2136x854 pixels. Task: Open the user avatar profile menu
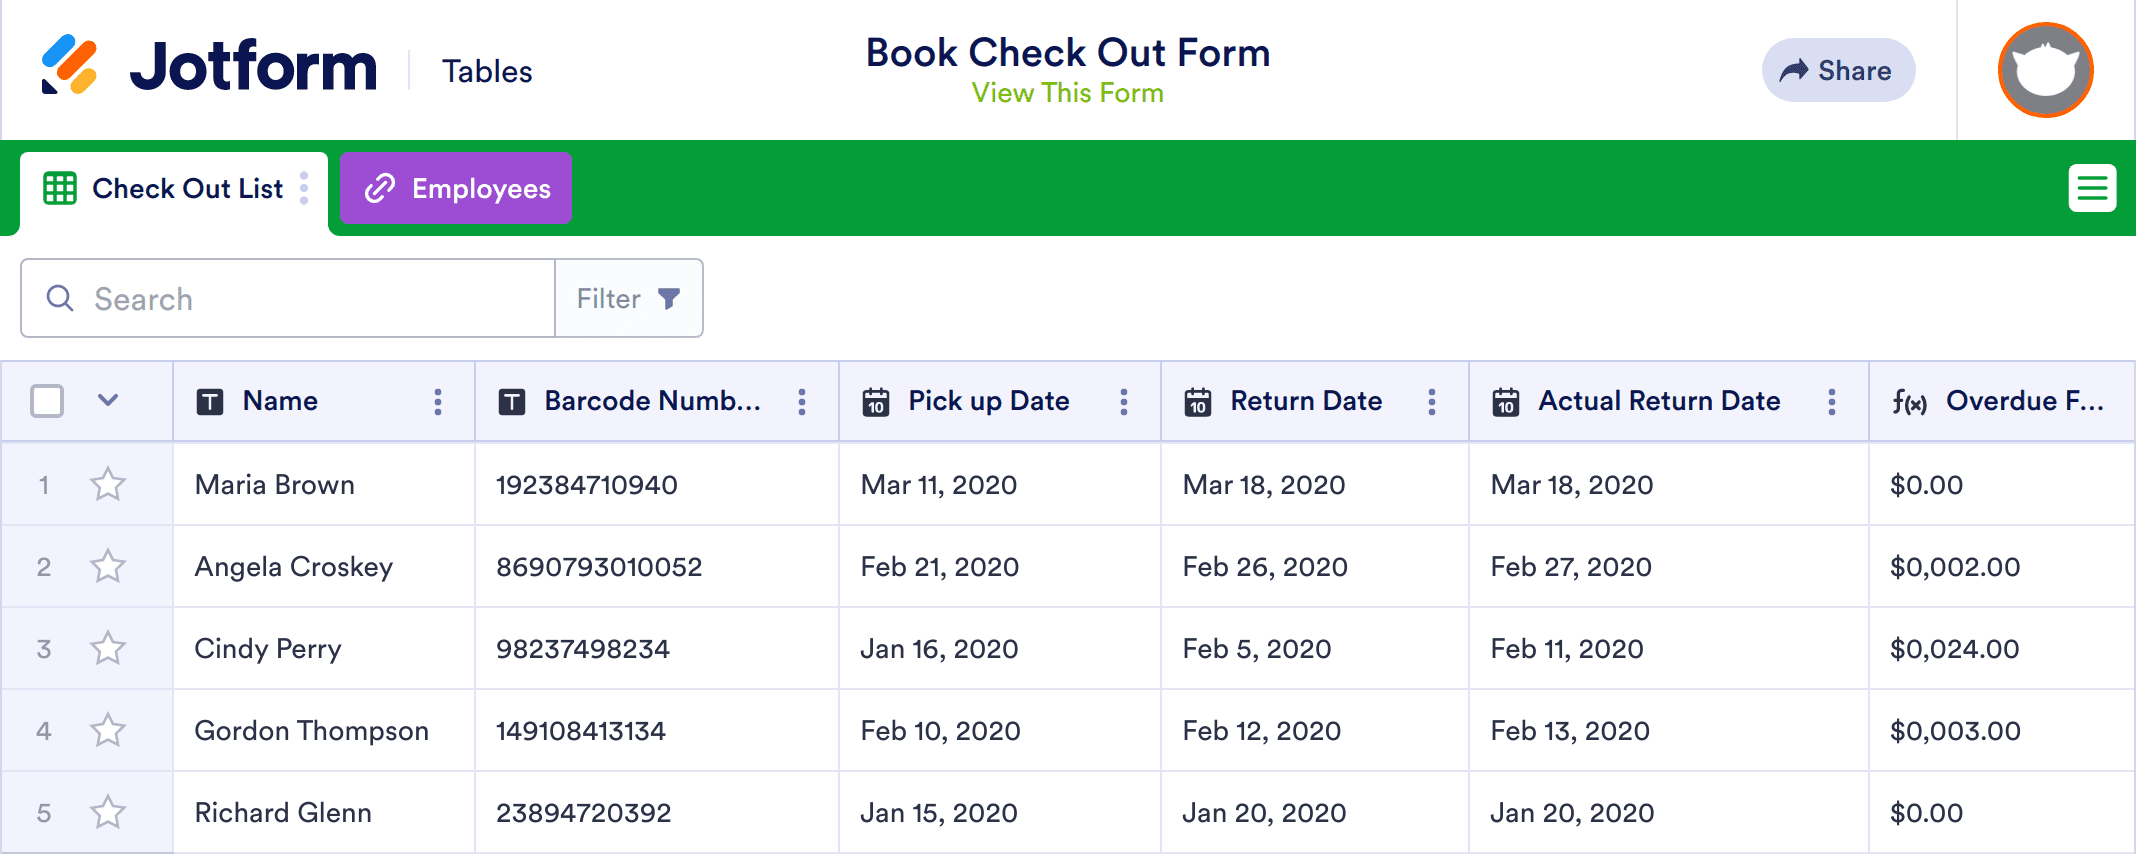coord(2045,70)
